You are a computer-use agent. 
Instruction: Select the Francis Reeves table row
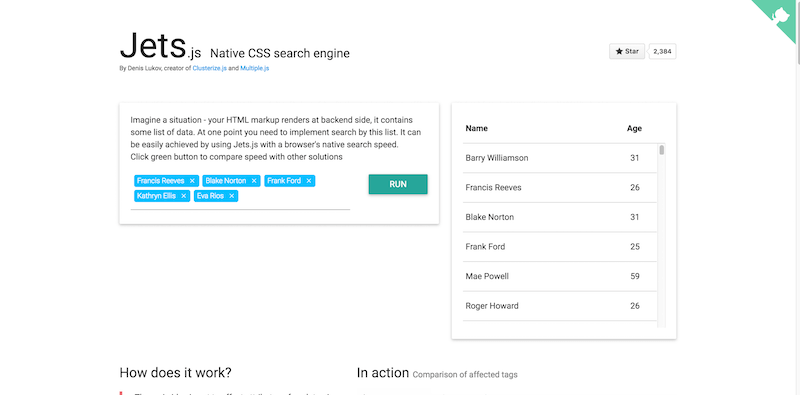coord(560,188)
